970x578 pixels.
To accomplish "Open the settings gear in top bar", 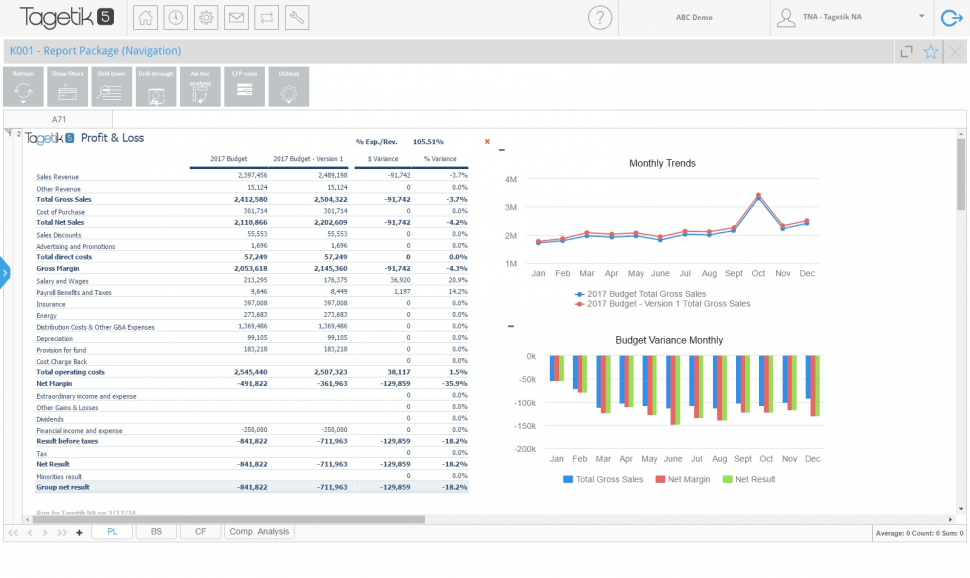I will click(x=206, y=17).
